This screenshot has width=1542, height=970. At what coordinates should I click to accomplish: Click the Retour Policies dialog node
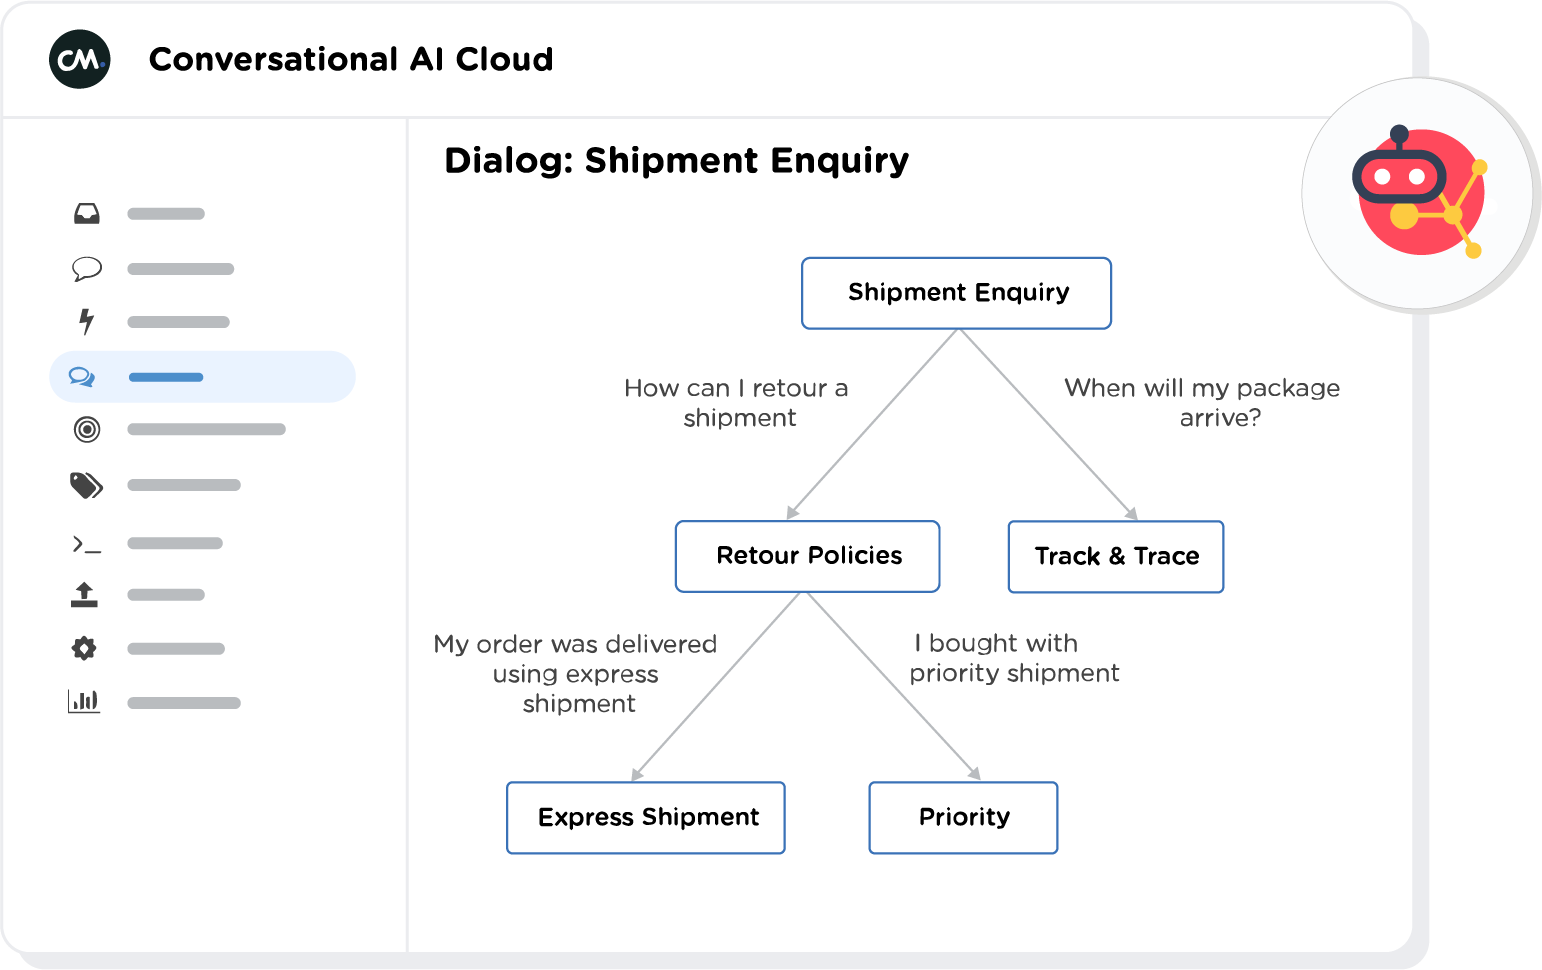pyautogui.click(x=808, y=556)
